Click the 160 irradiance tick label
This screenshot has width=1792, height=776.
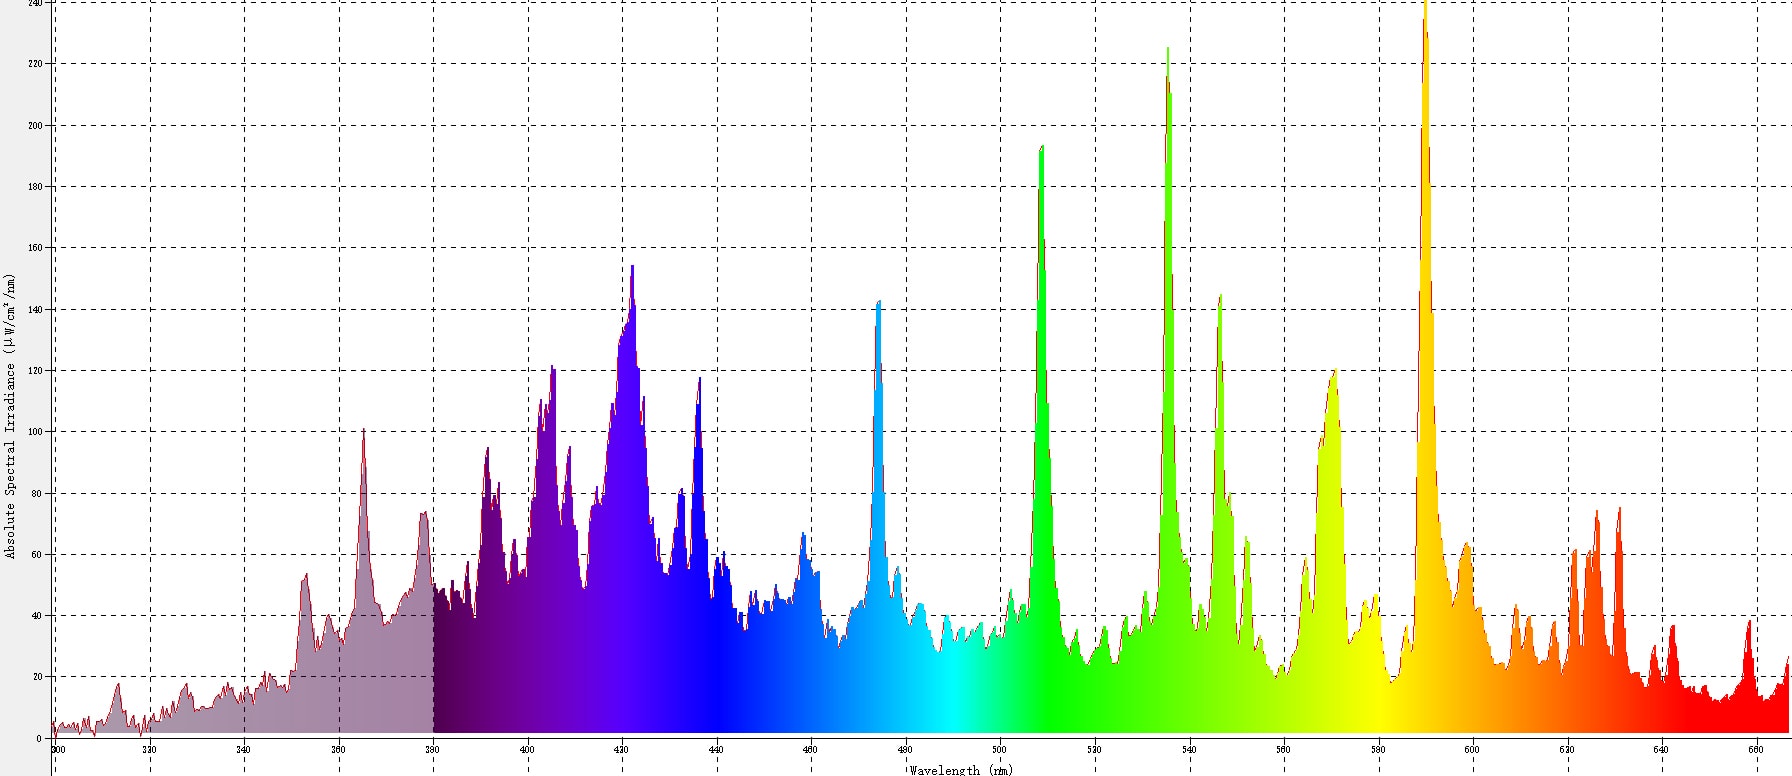[35, 248]
